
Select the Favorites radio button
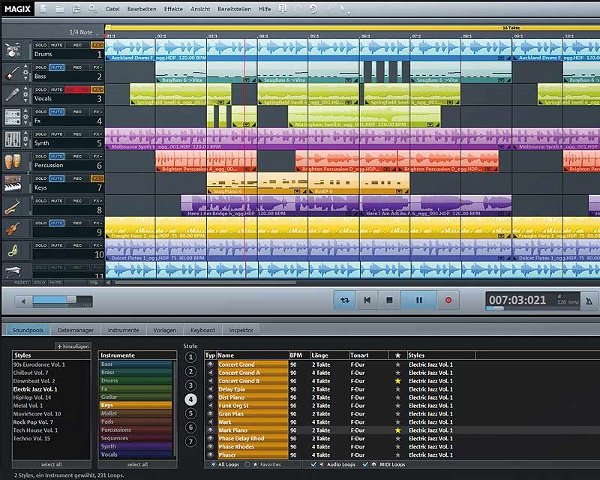(247, 464)
